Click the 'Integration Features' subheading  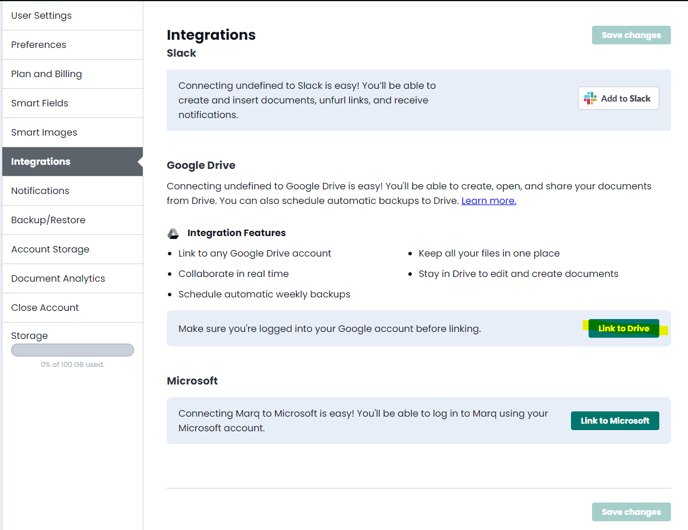coord(236,233)
